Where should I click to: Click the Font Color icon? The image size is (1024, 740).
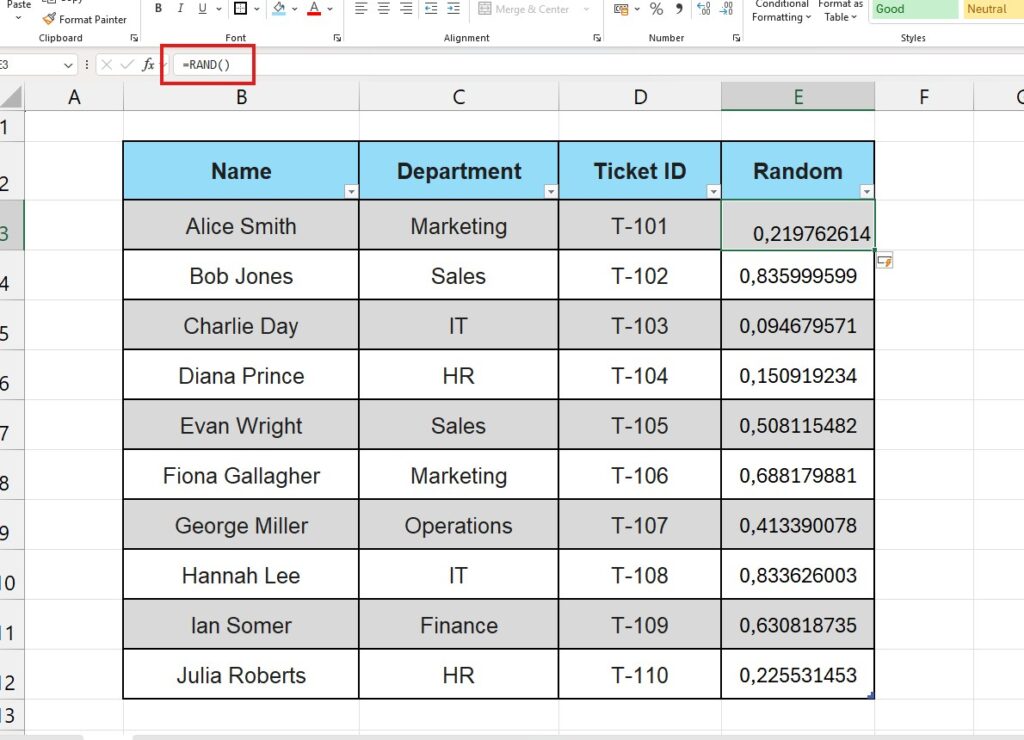click(x=314, y=9)
